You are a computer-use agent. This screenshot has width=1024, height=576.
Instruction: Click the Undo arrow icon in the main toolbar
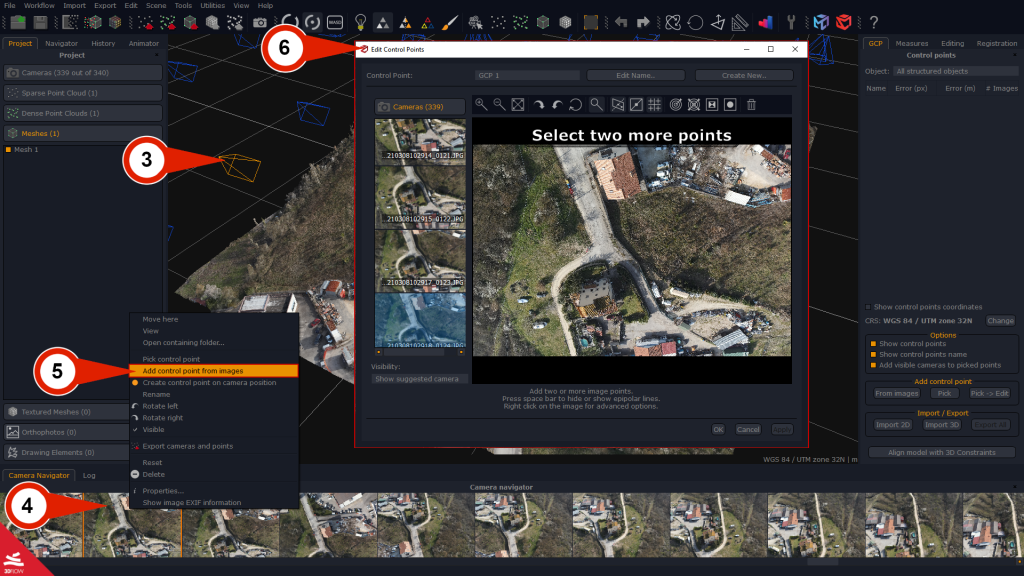(621, 20)
